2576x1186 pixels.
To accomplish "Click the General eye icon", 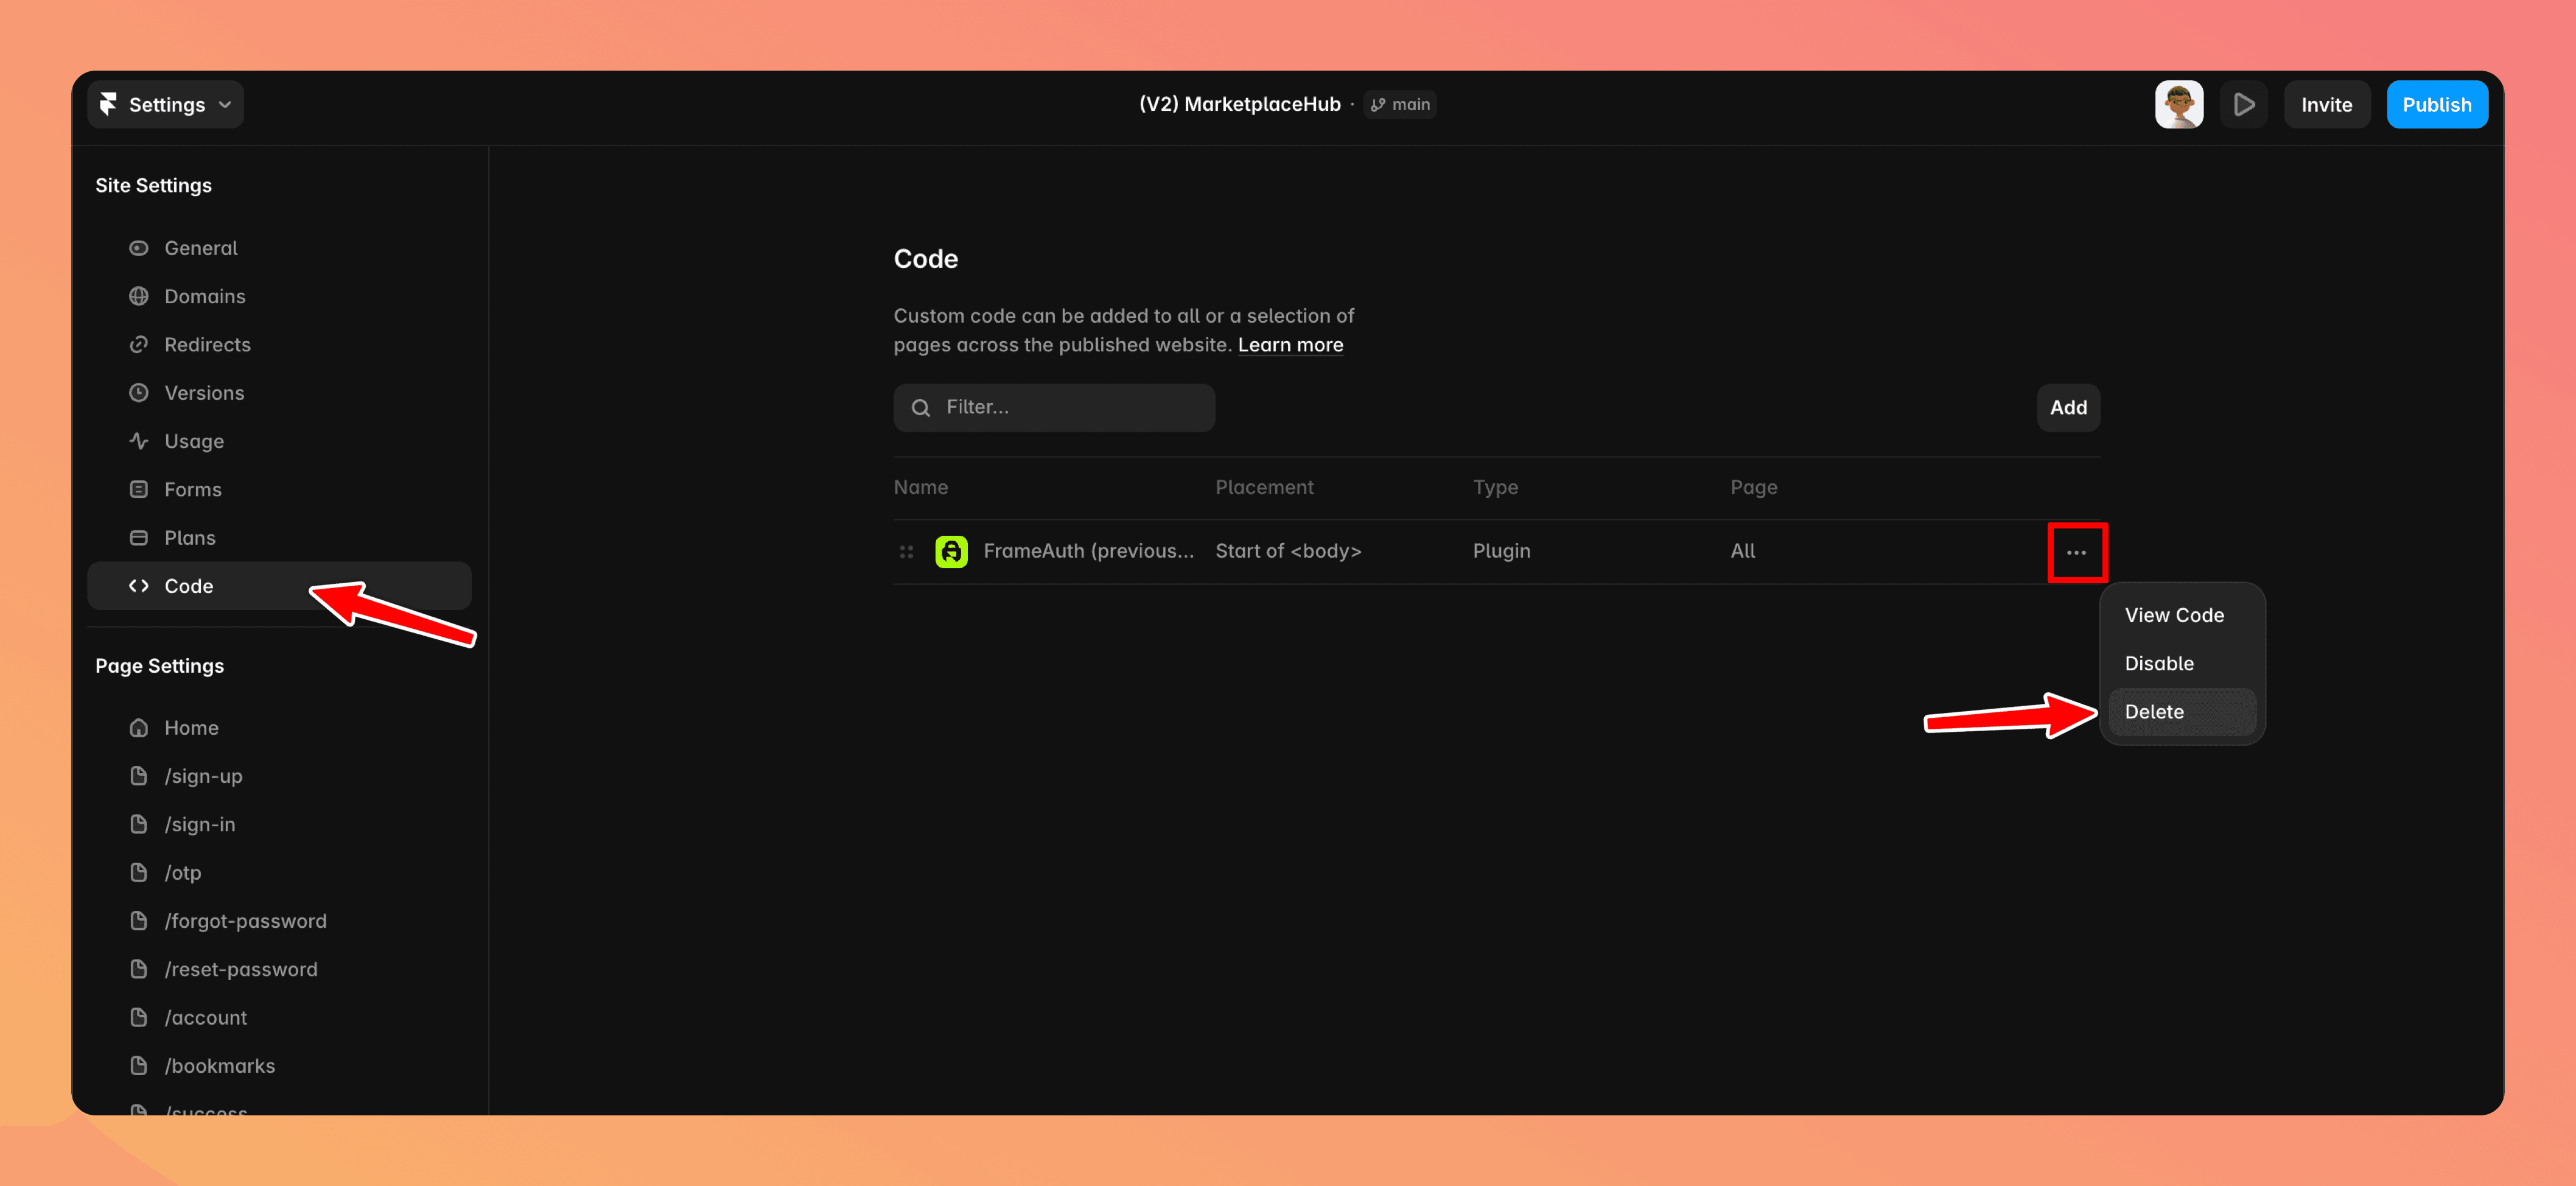I will pos(139,248).
